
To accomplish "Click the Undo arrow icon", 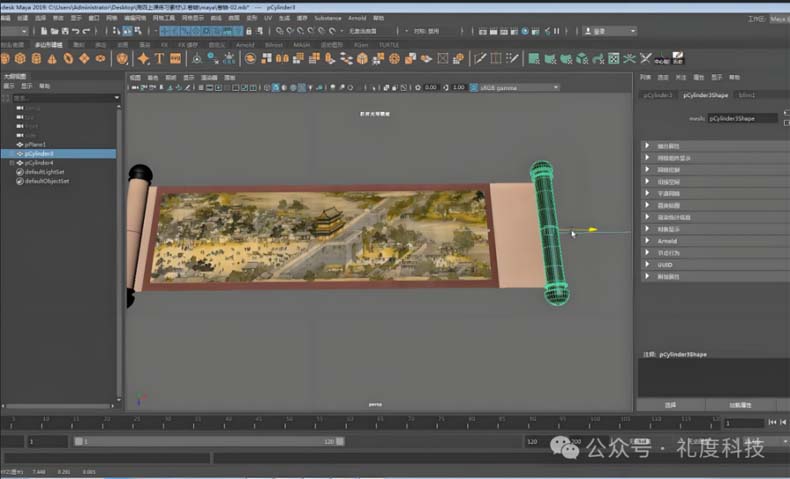I will click(x=76, y=31).
